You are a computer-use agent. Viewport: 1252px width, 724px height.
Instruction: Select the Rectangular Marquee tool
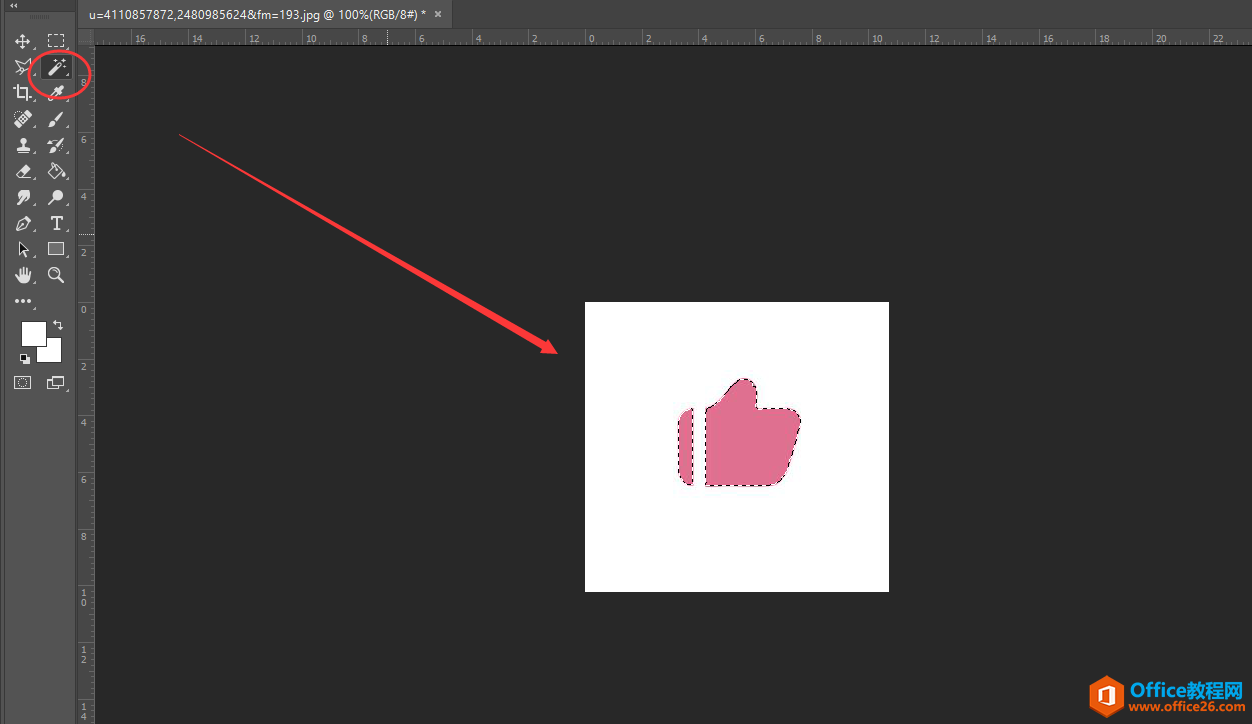pyautogui.click(x=56, y=41)
